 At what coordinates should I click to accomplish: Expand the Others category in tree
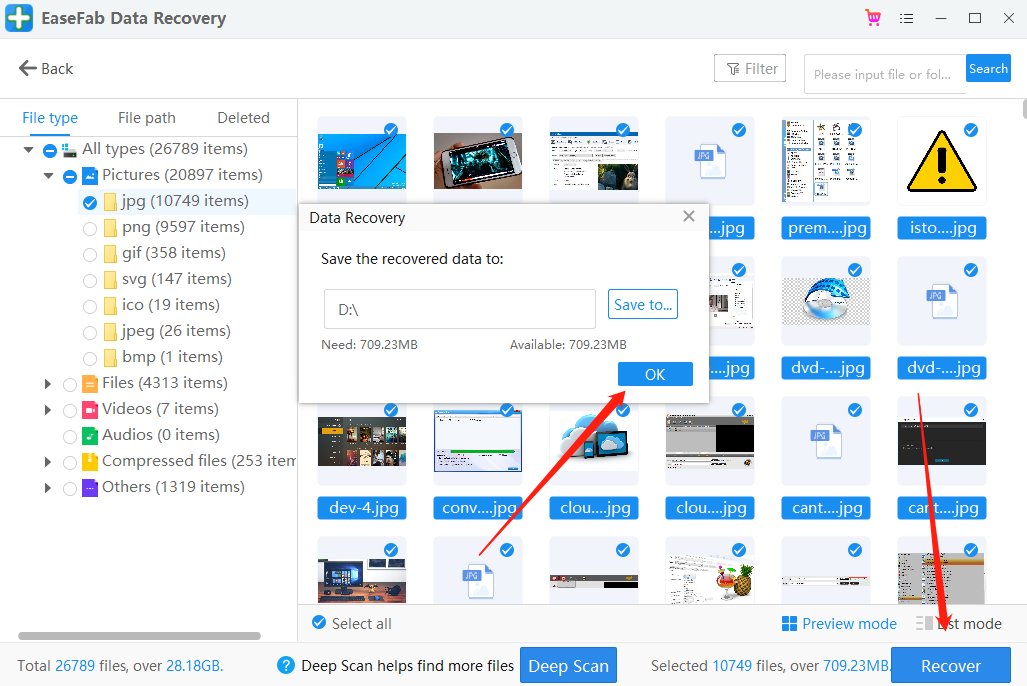click(x=48, y=487)
